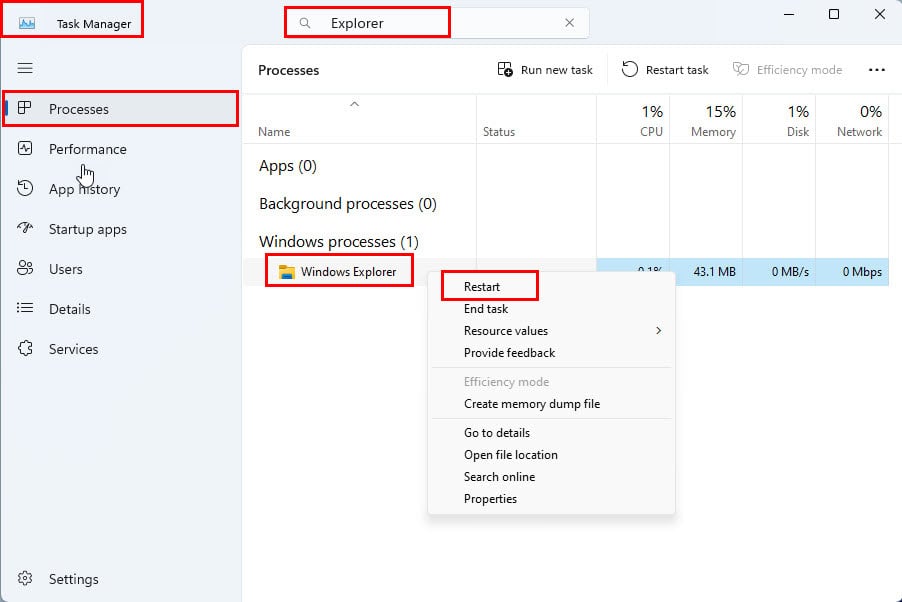Viewport: 902px width, 602px height.
Task: Open the hamburger navigation menu
Action: click(x=25, y=68)
